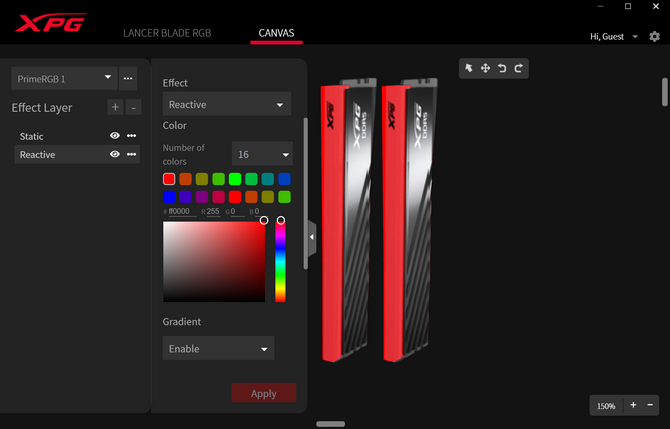Viewport: 670px width, 429px height.
Task: Remove the selected effect layer
Action: pyautogui.click(x=133, y=107)
